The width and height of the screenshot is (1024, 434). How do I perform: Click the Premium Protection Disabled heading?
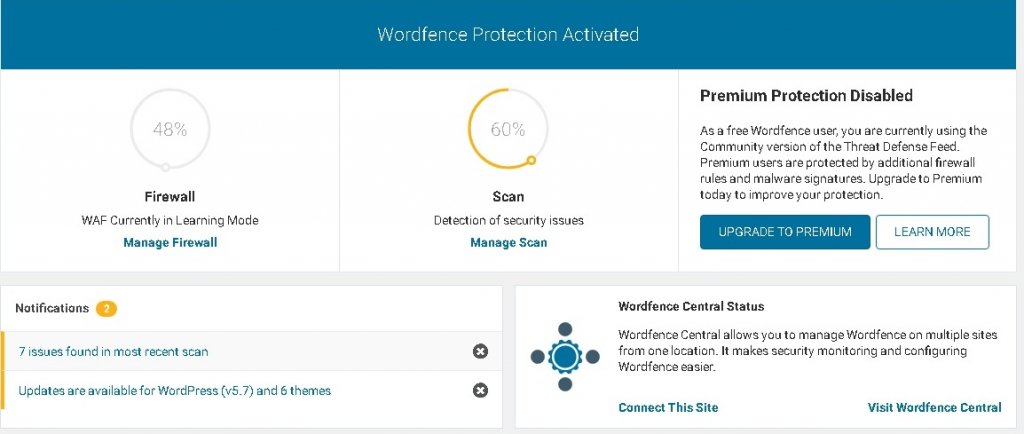(806, 95)
